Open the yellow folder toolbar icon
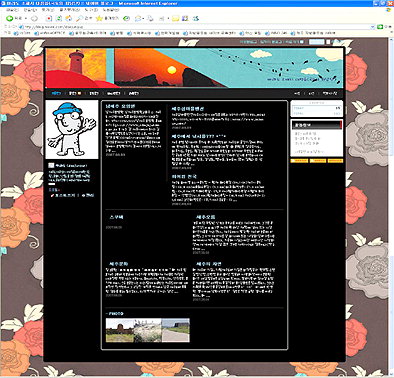 coord(176,18)
